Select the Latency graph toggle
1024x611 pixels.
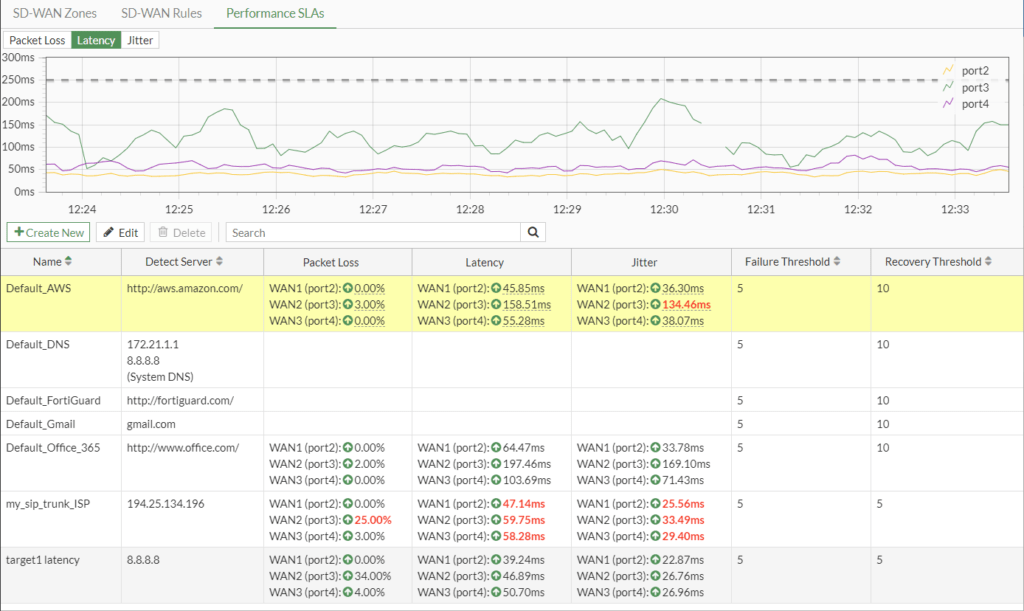point(96,41)
